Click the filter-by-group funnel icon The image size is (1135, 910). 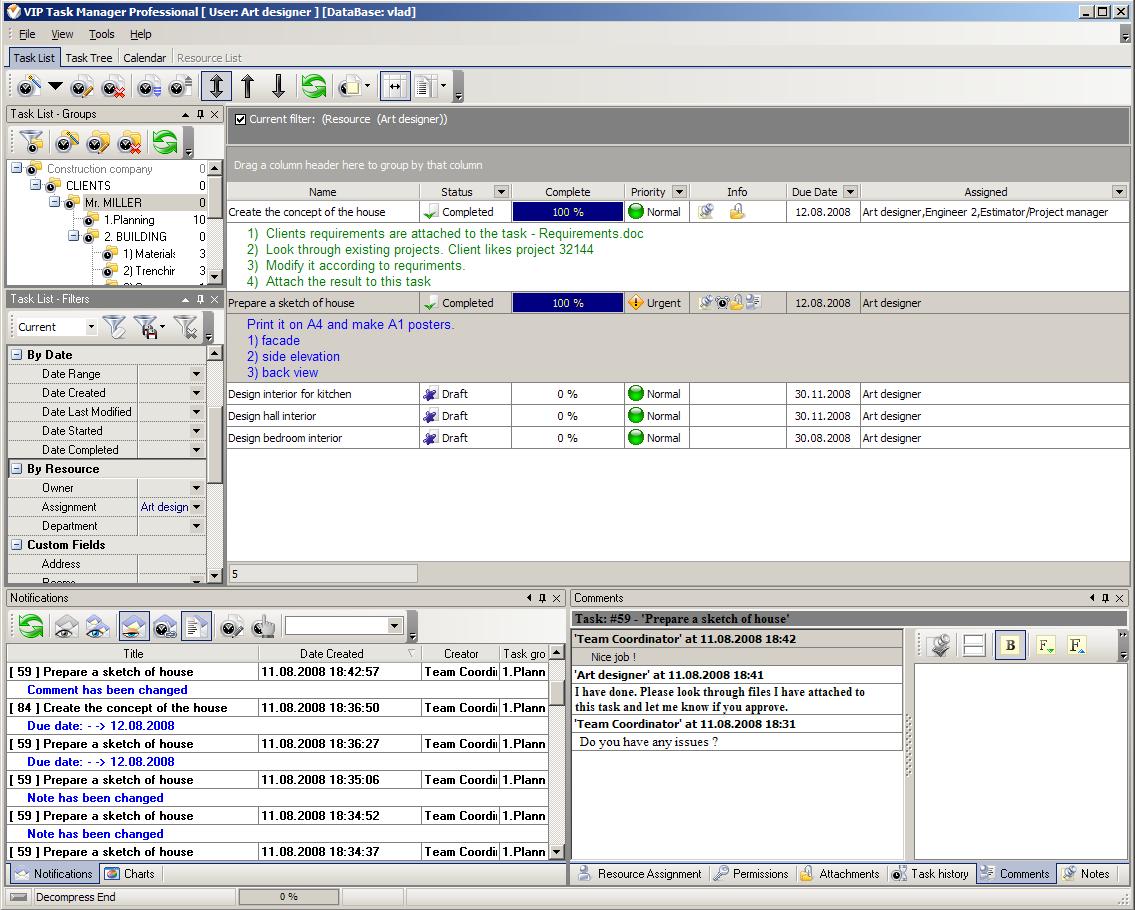(31, 142)
